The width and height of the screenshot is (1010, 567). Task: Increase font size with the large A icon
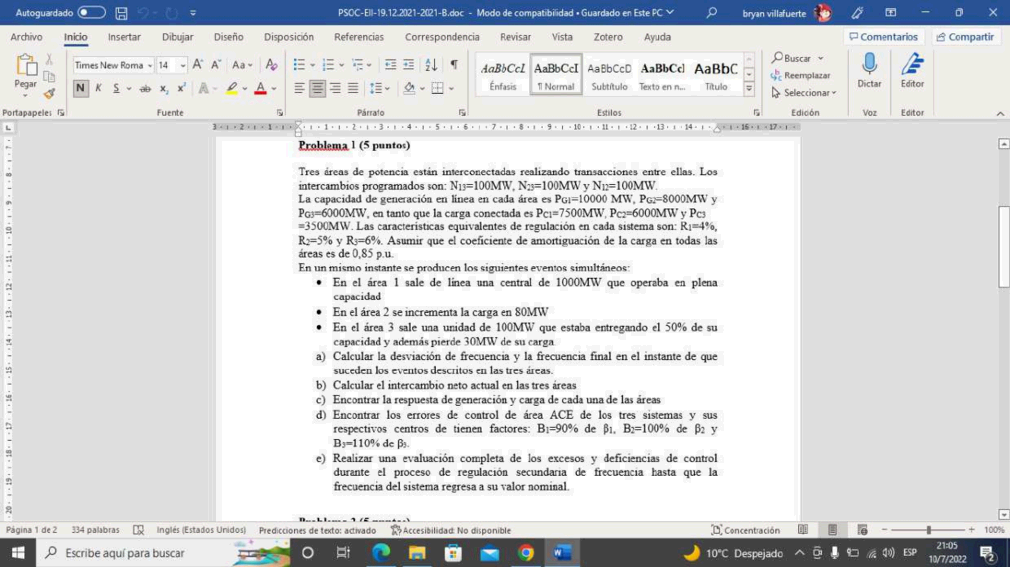[x=198, y=64]
